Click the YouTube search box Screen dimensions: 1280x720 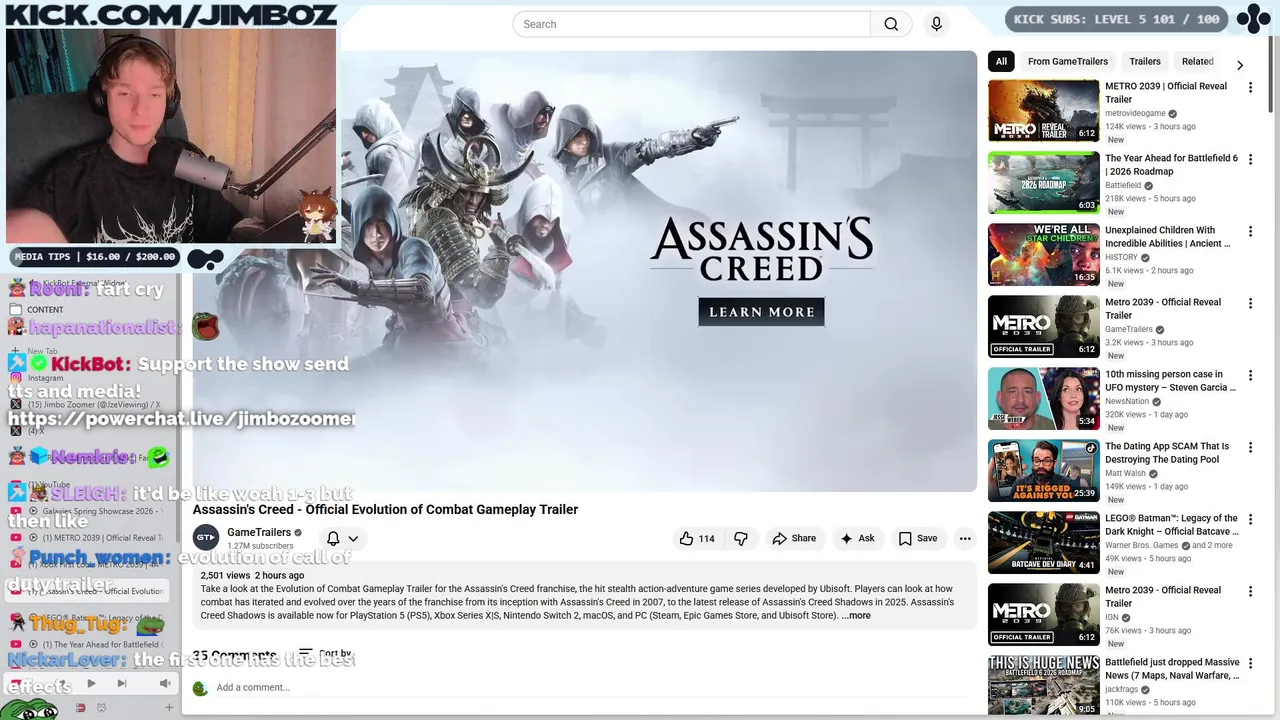pos(691,24)
